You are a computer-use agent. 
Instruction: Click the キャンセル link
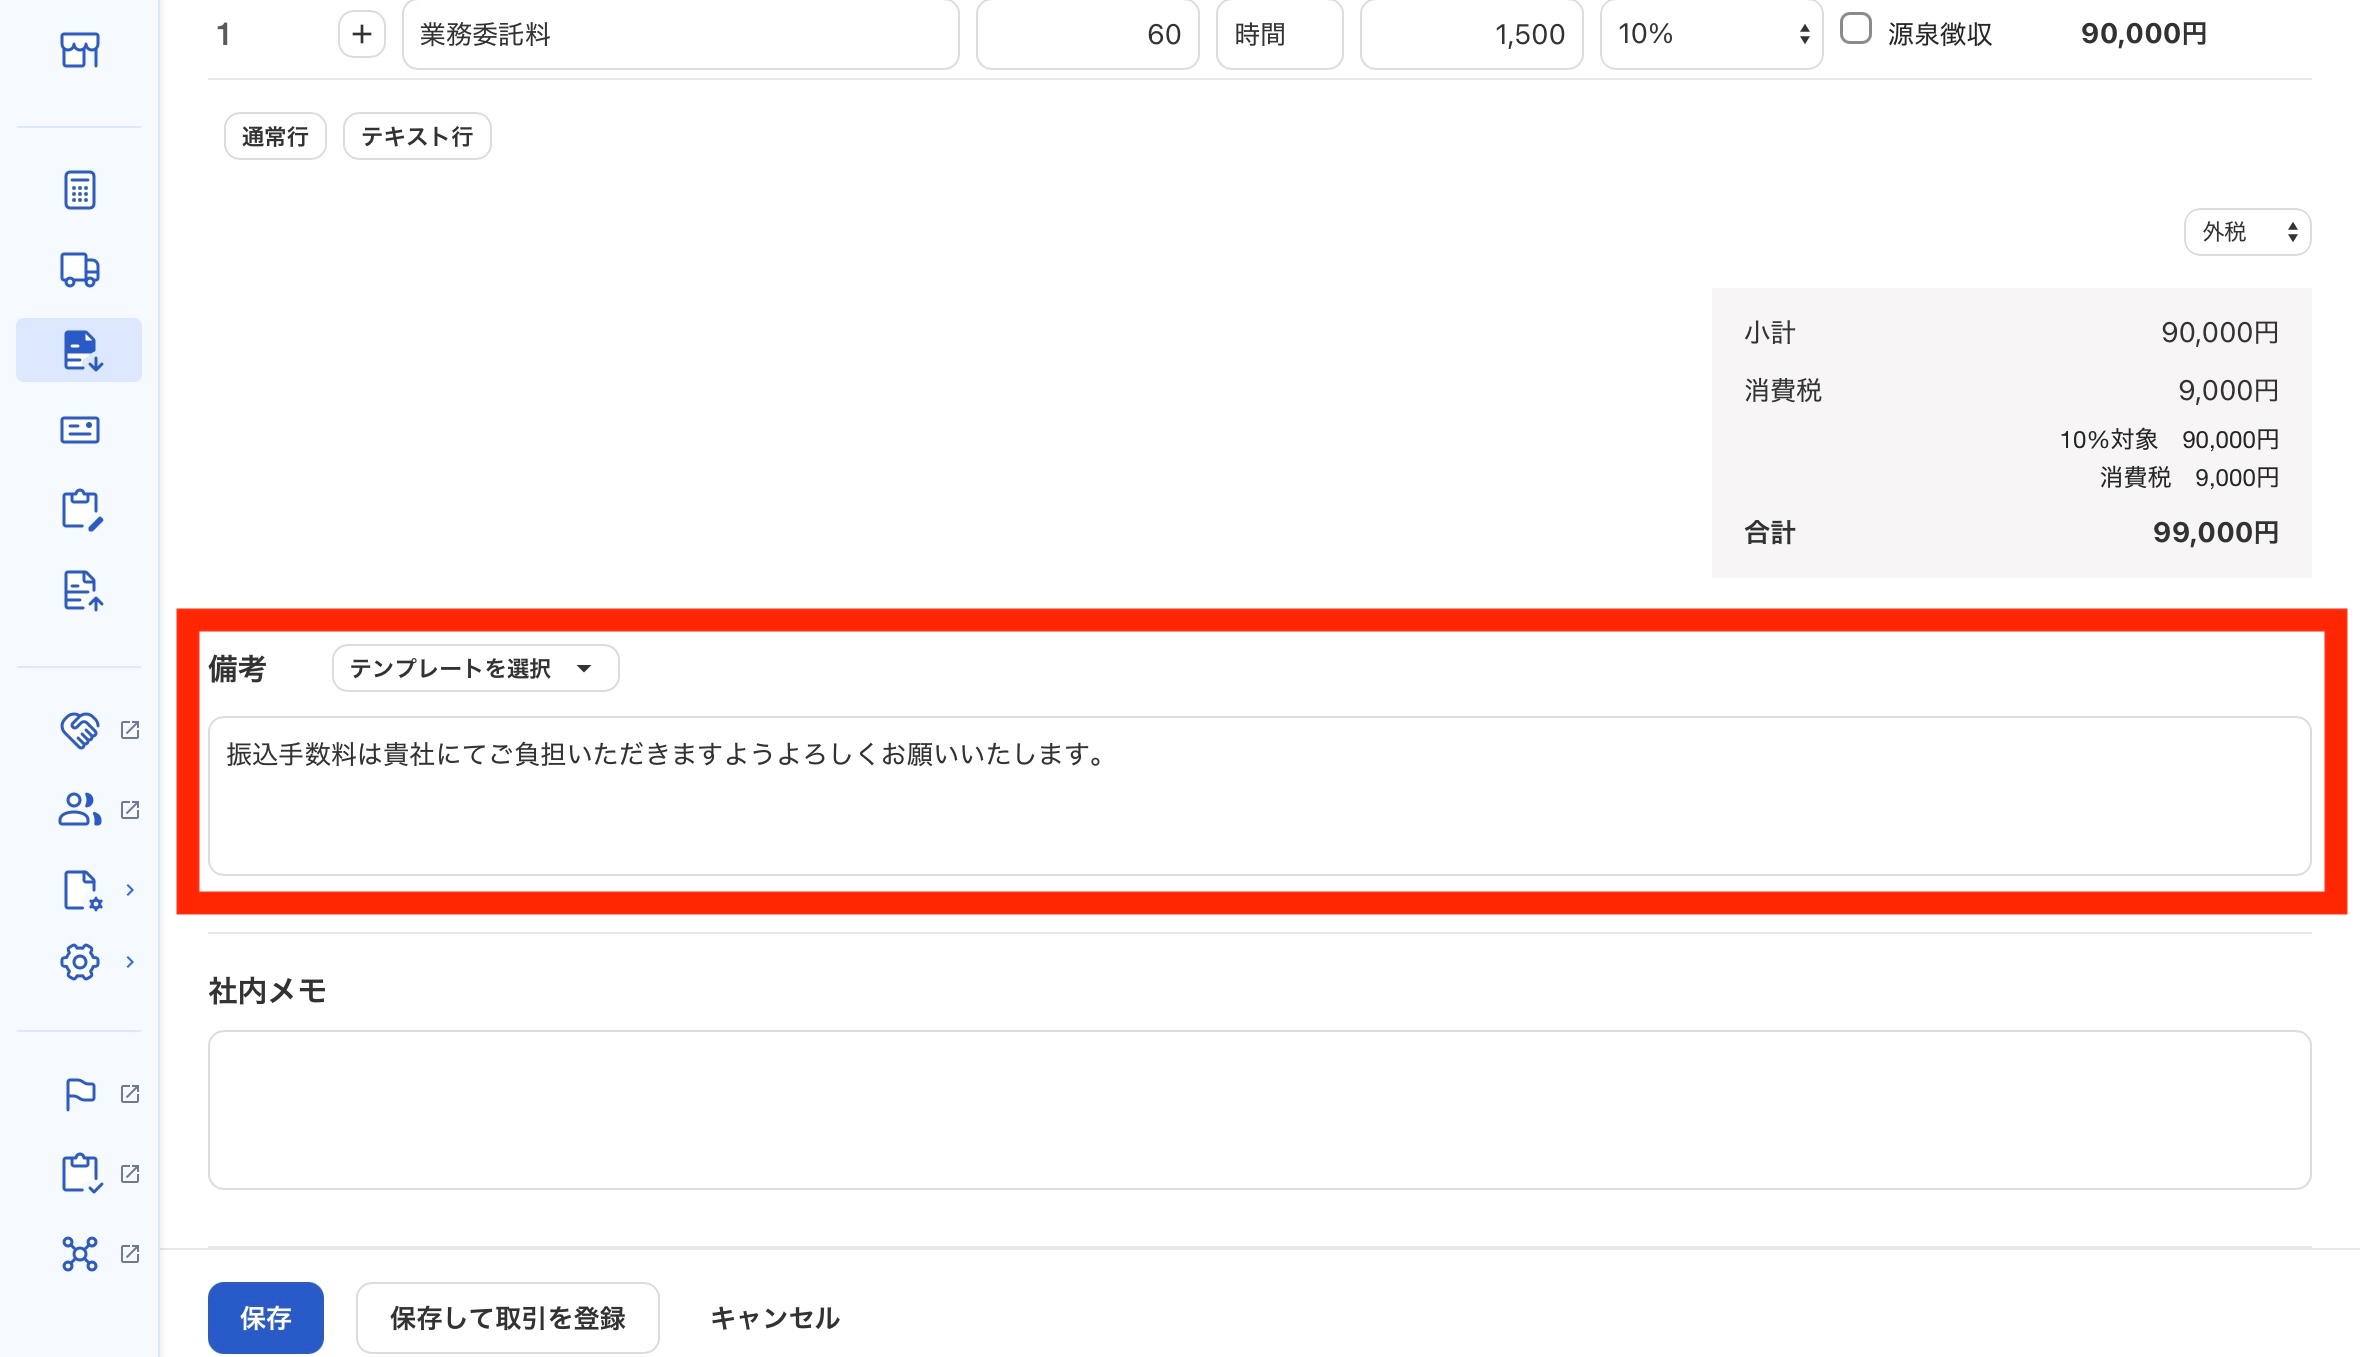775,1318
